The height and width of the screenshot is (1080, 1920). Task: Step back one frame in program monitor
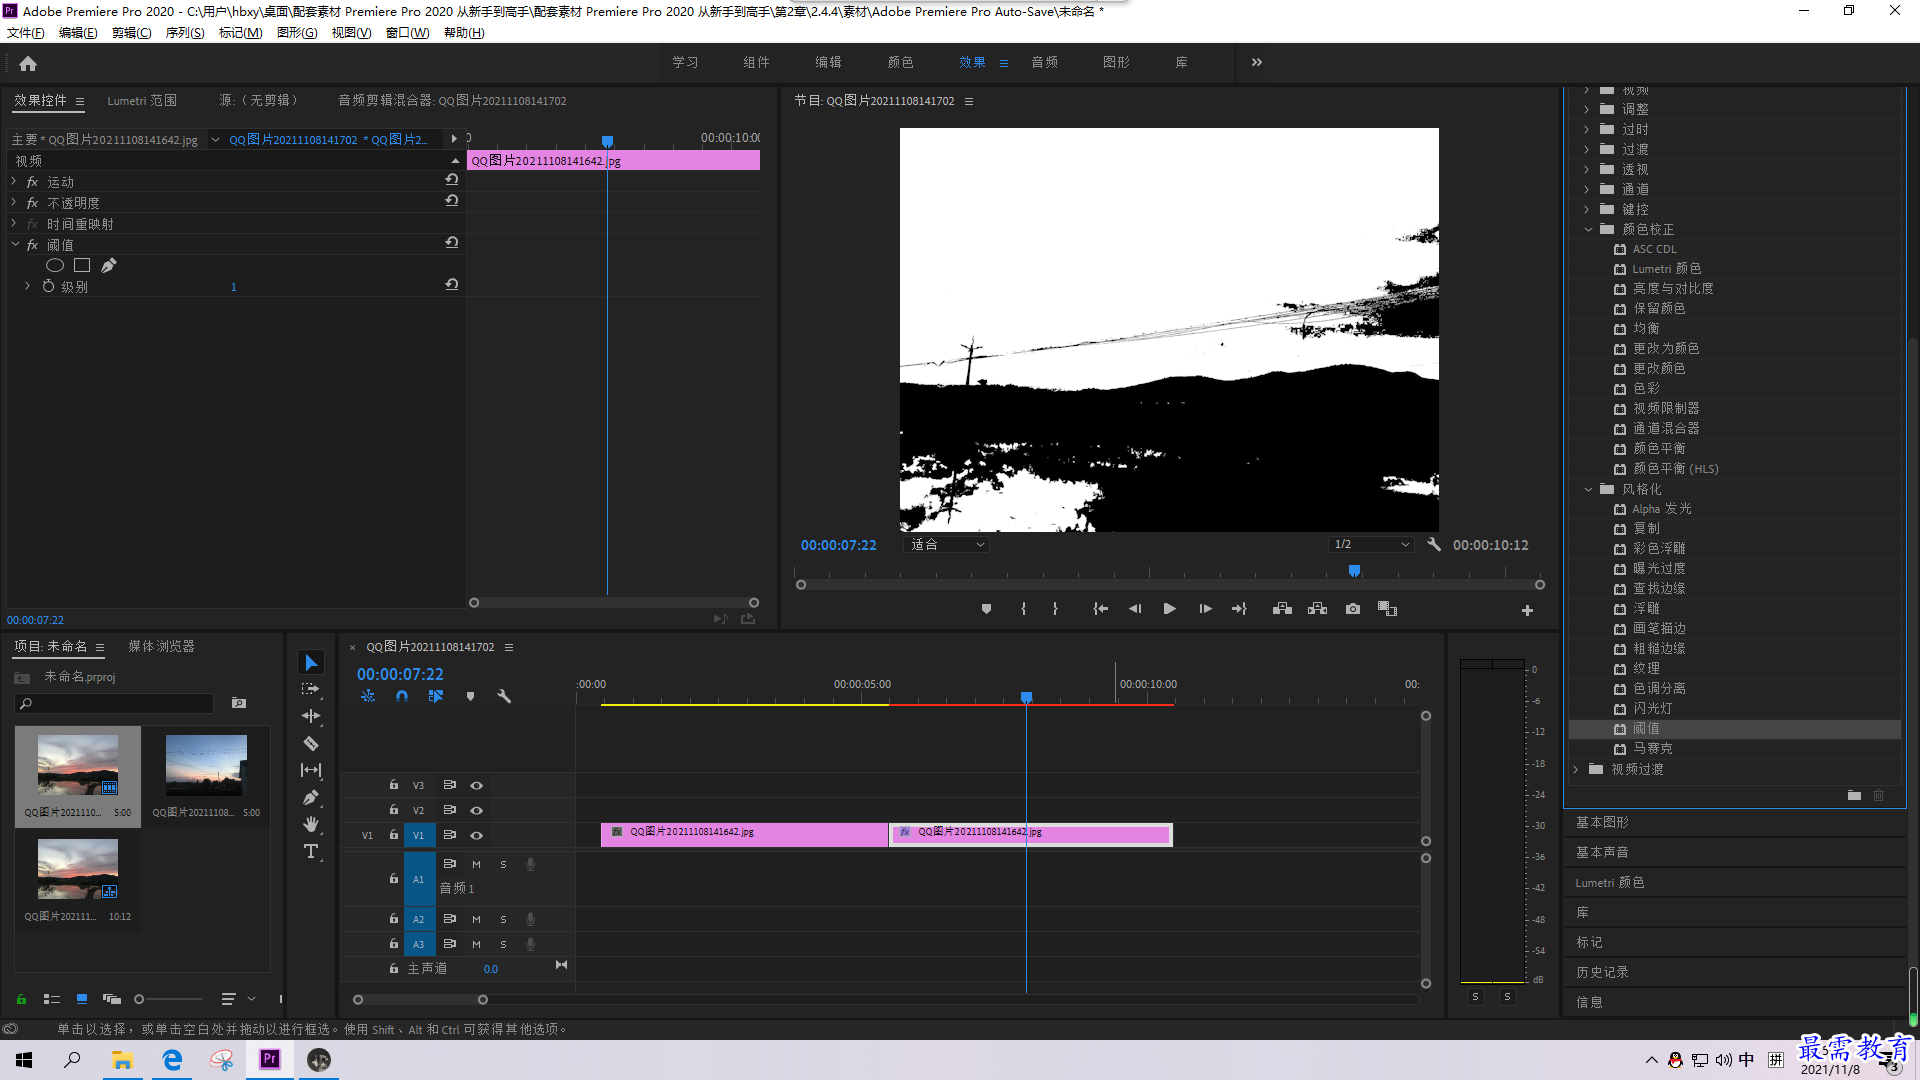[x=1135, y=609]
